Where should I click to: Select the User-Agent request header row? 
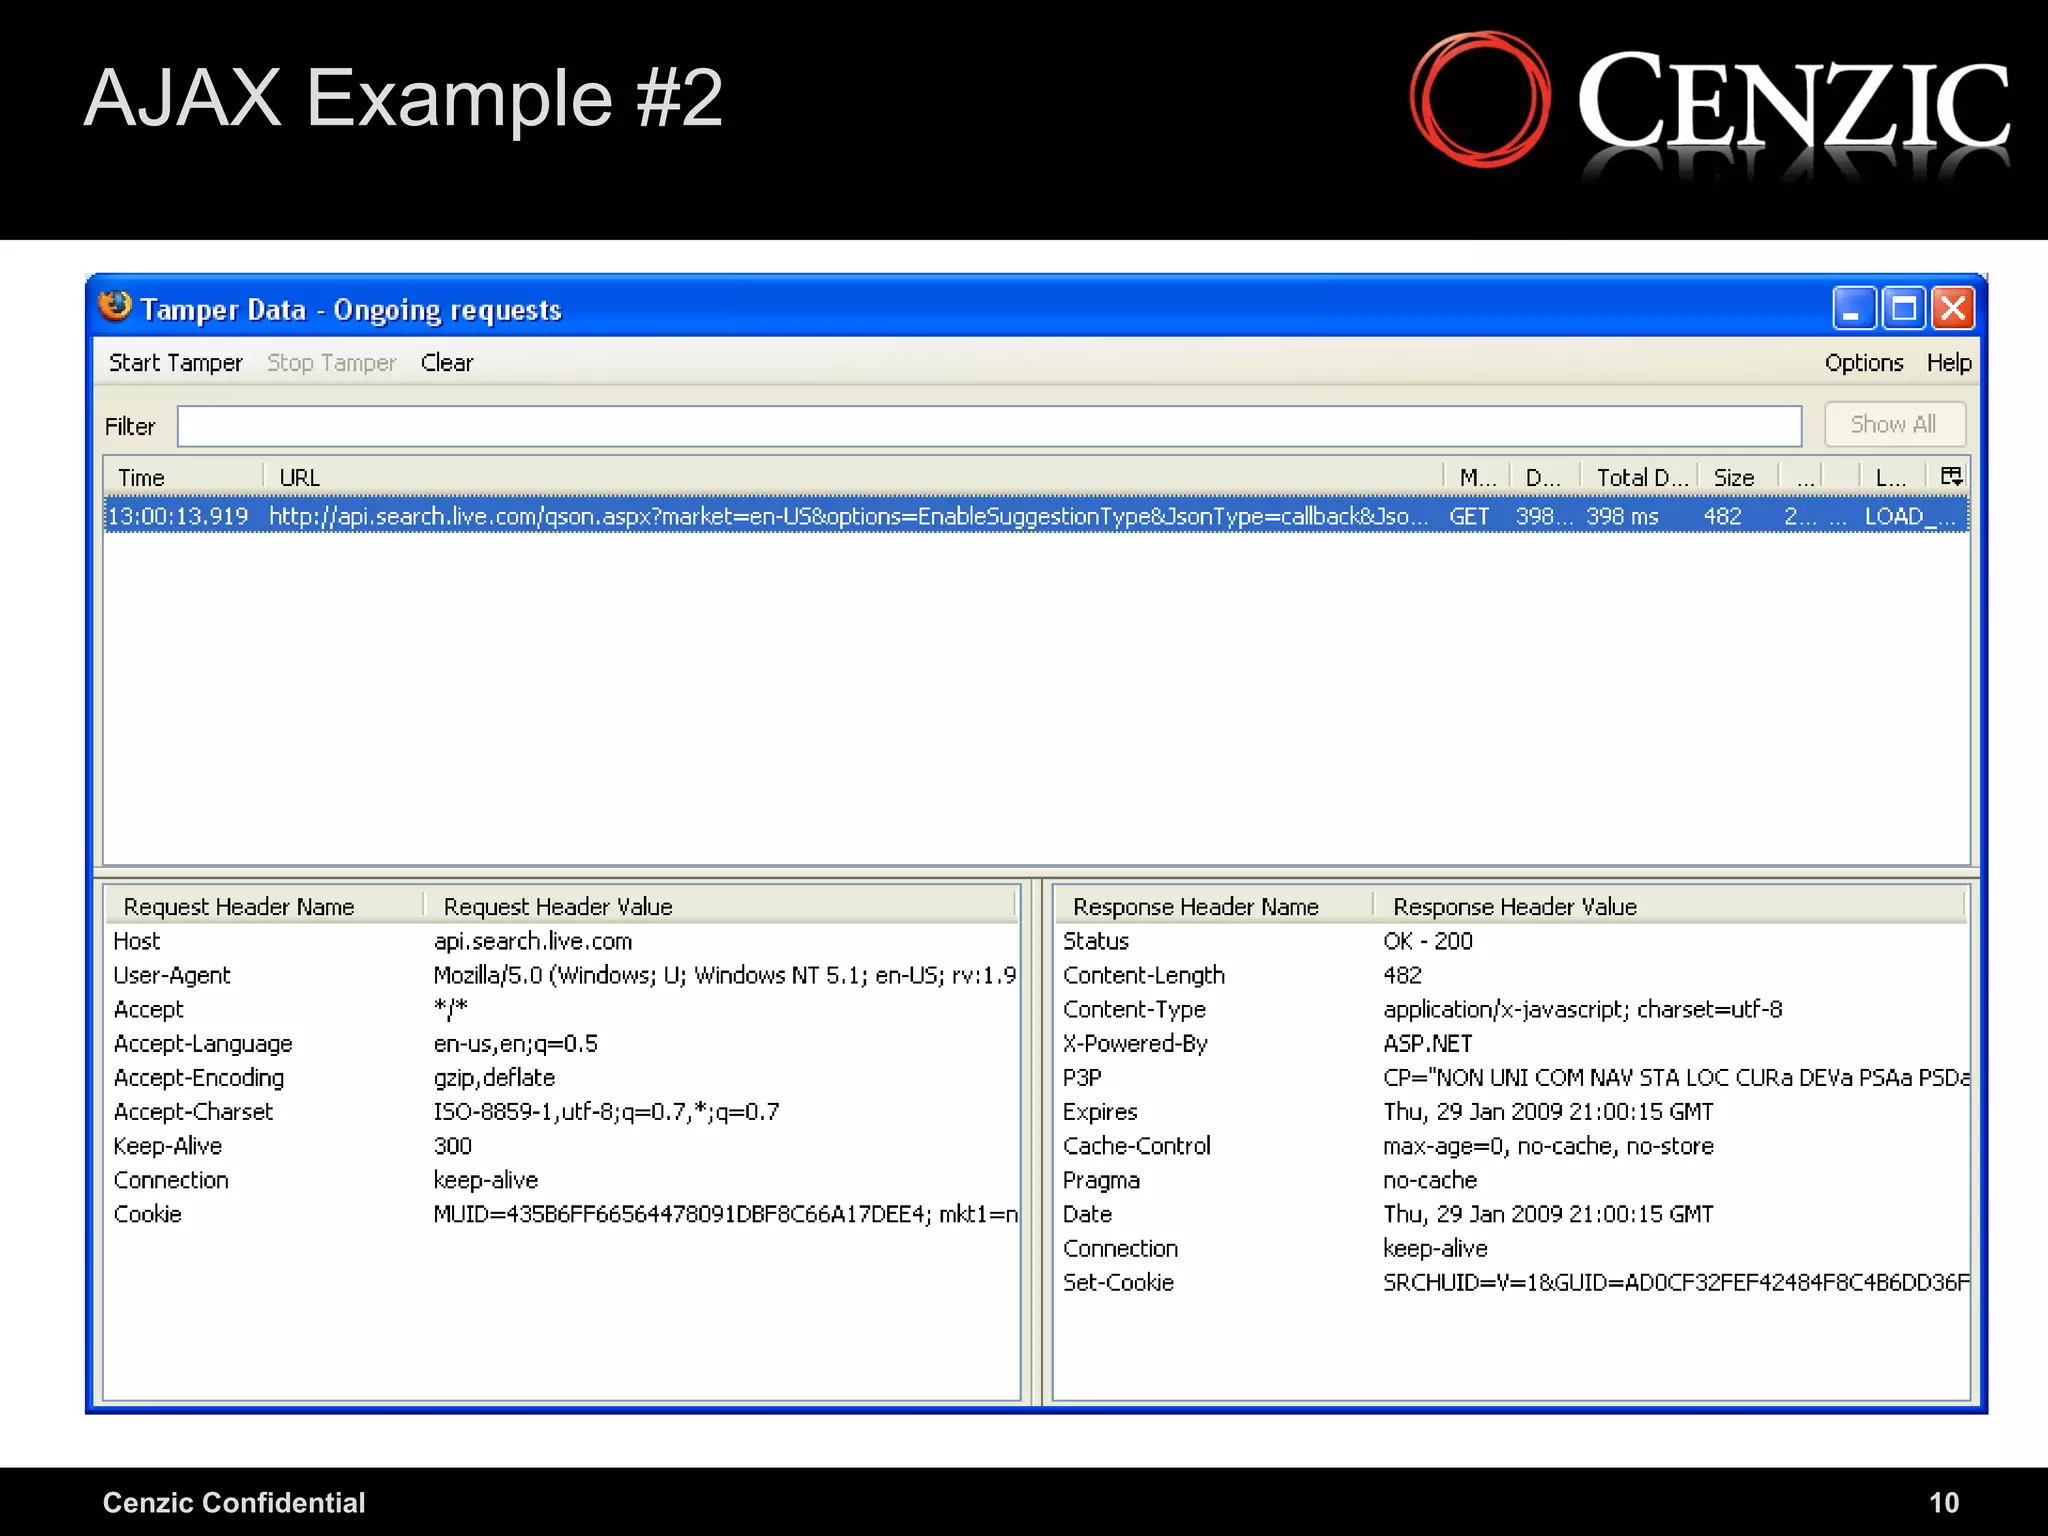click(x=561, y=975)
